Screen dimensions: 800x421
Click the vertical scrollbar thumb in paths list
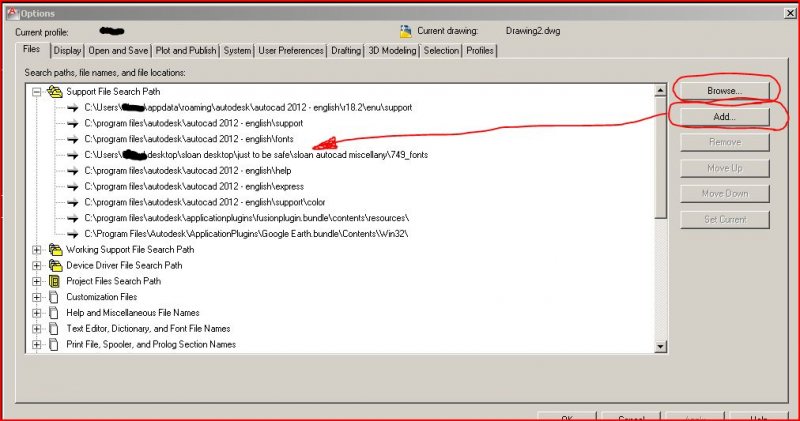tap(660, 158)
